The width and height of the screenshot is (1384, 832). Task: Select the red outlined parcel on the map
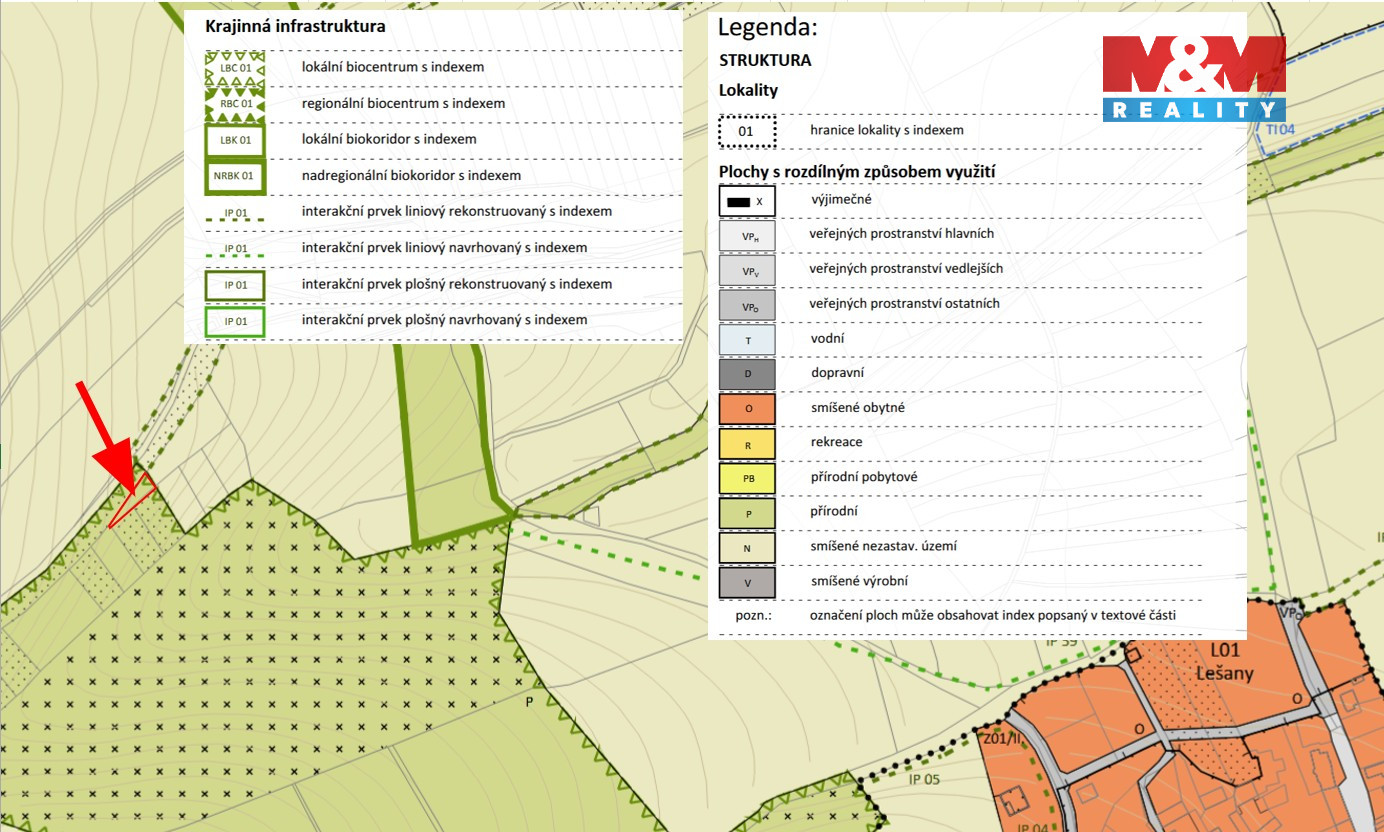pos(133,498)
